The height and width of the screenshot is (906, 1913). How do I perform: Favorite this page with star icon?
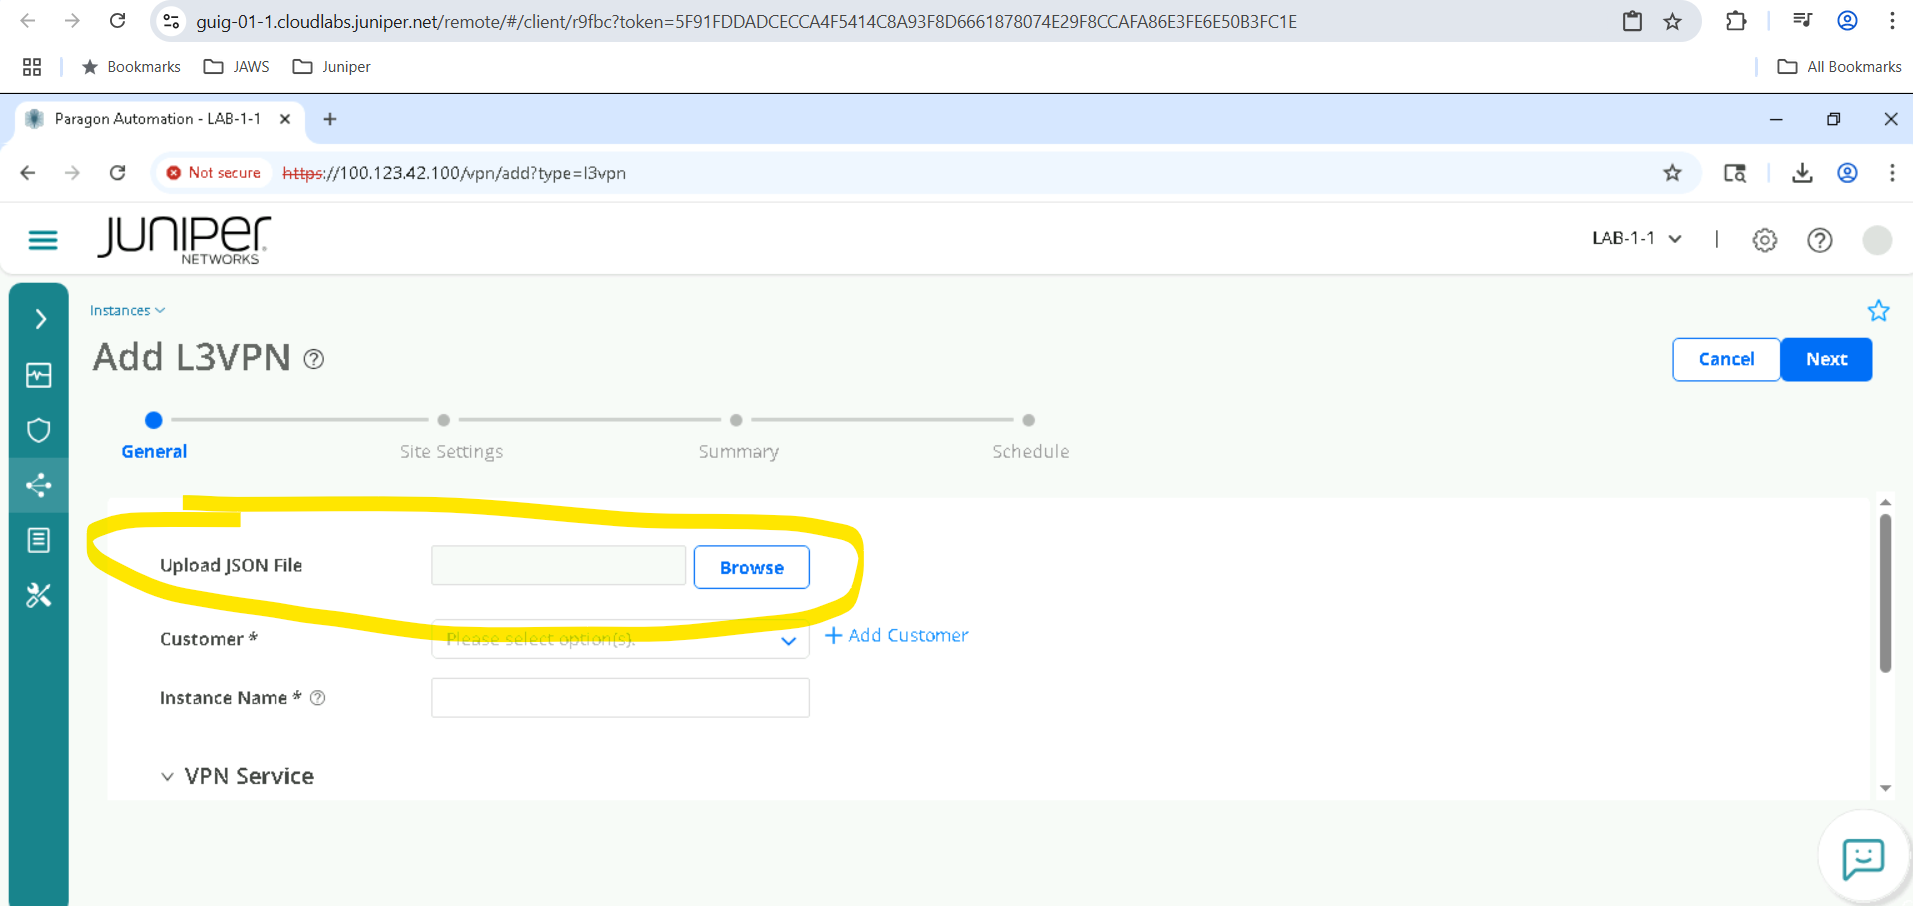pyautogui.click(x=1878, y=311)
